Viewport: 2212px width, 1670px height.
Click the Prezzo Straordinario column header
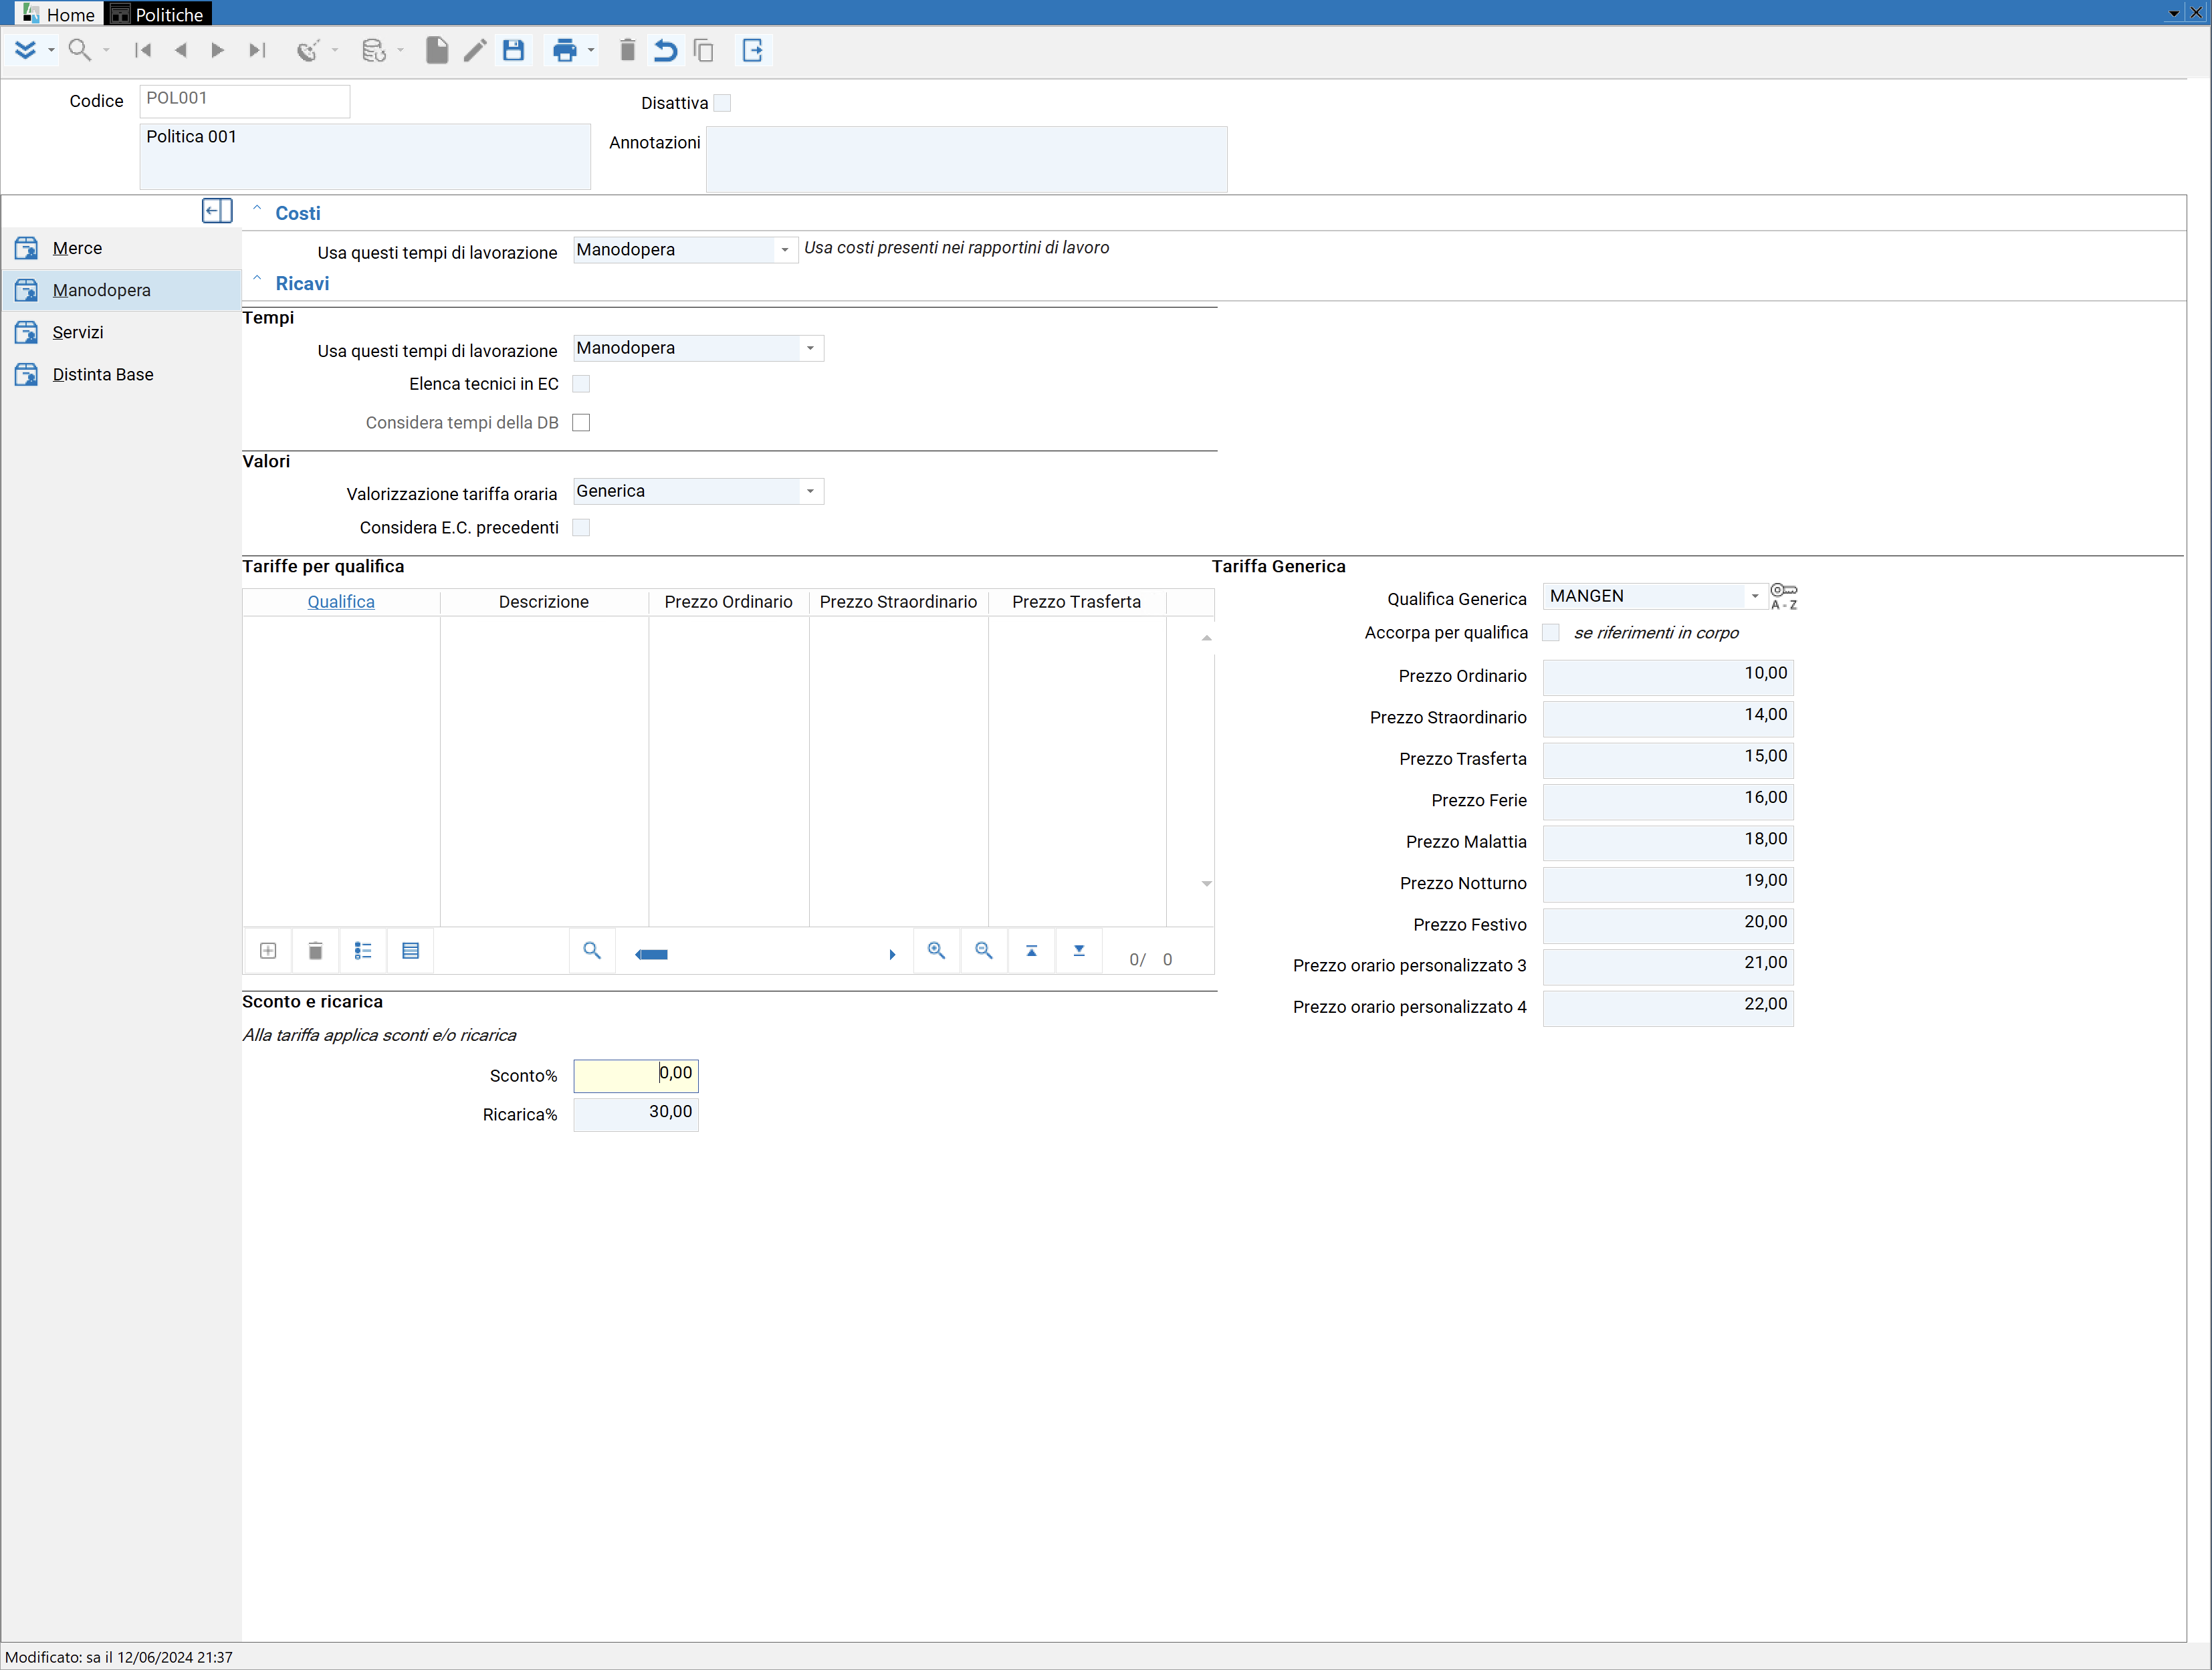(898, 602)
